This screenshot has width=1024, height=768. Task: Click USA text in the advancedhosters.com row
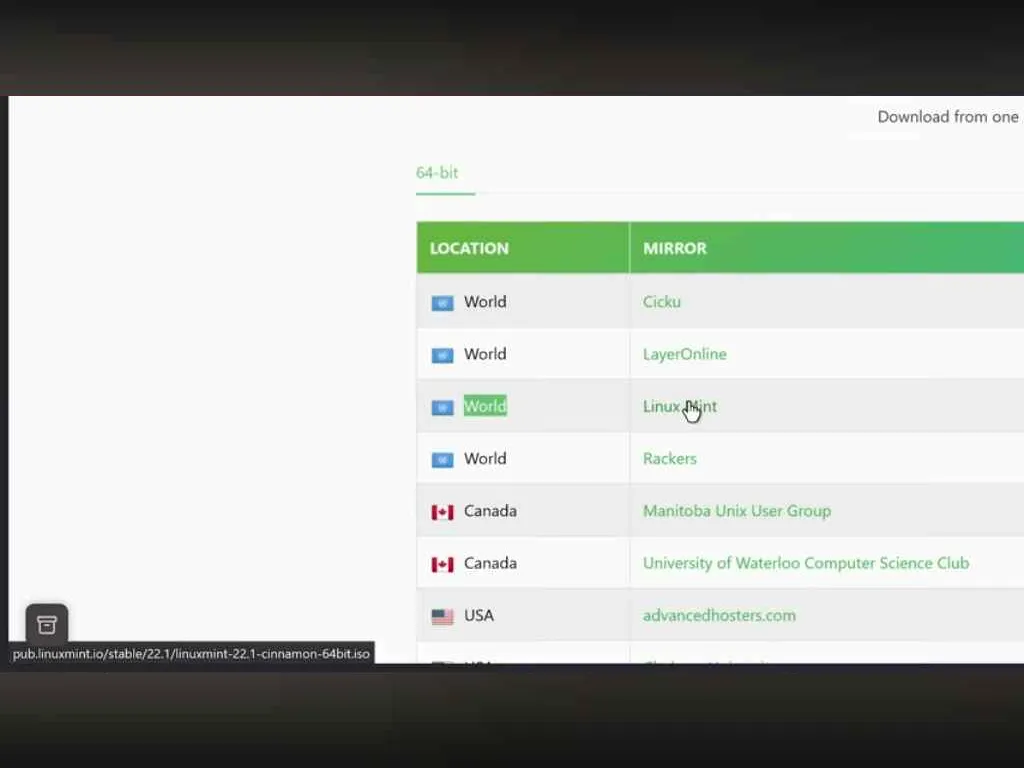click(479, 615)
